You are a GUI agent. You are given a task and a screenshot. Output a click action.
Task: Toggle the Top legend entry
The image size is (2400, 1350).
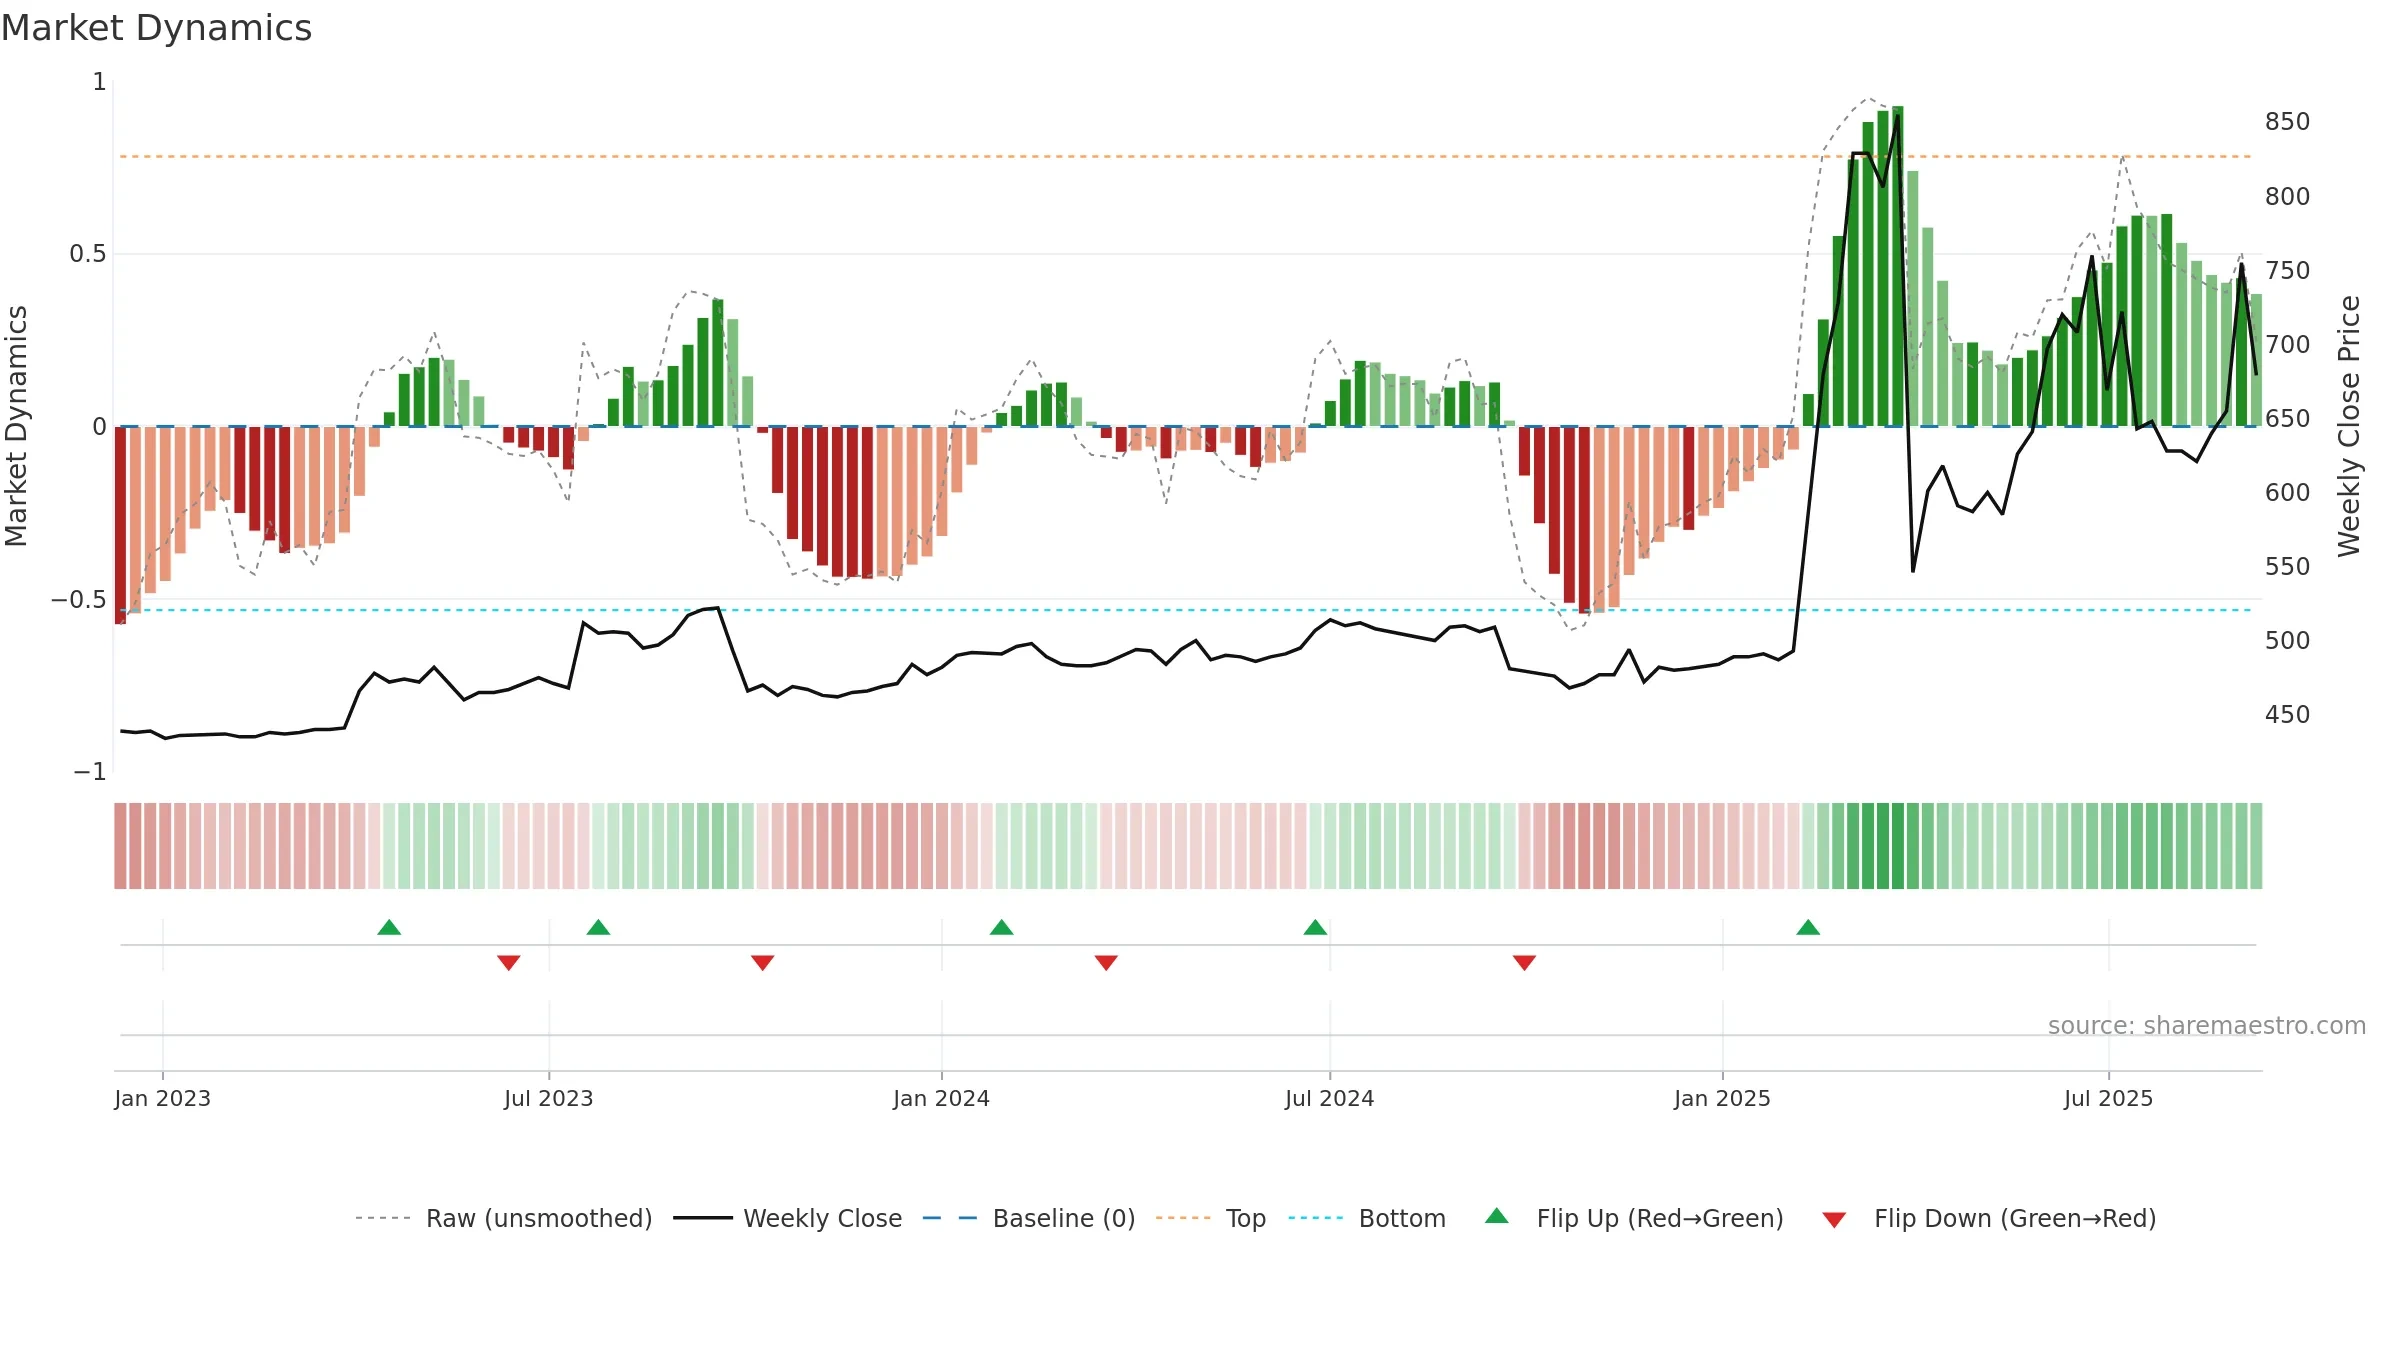[1210, 1218]
